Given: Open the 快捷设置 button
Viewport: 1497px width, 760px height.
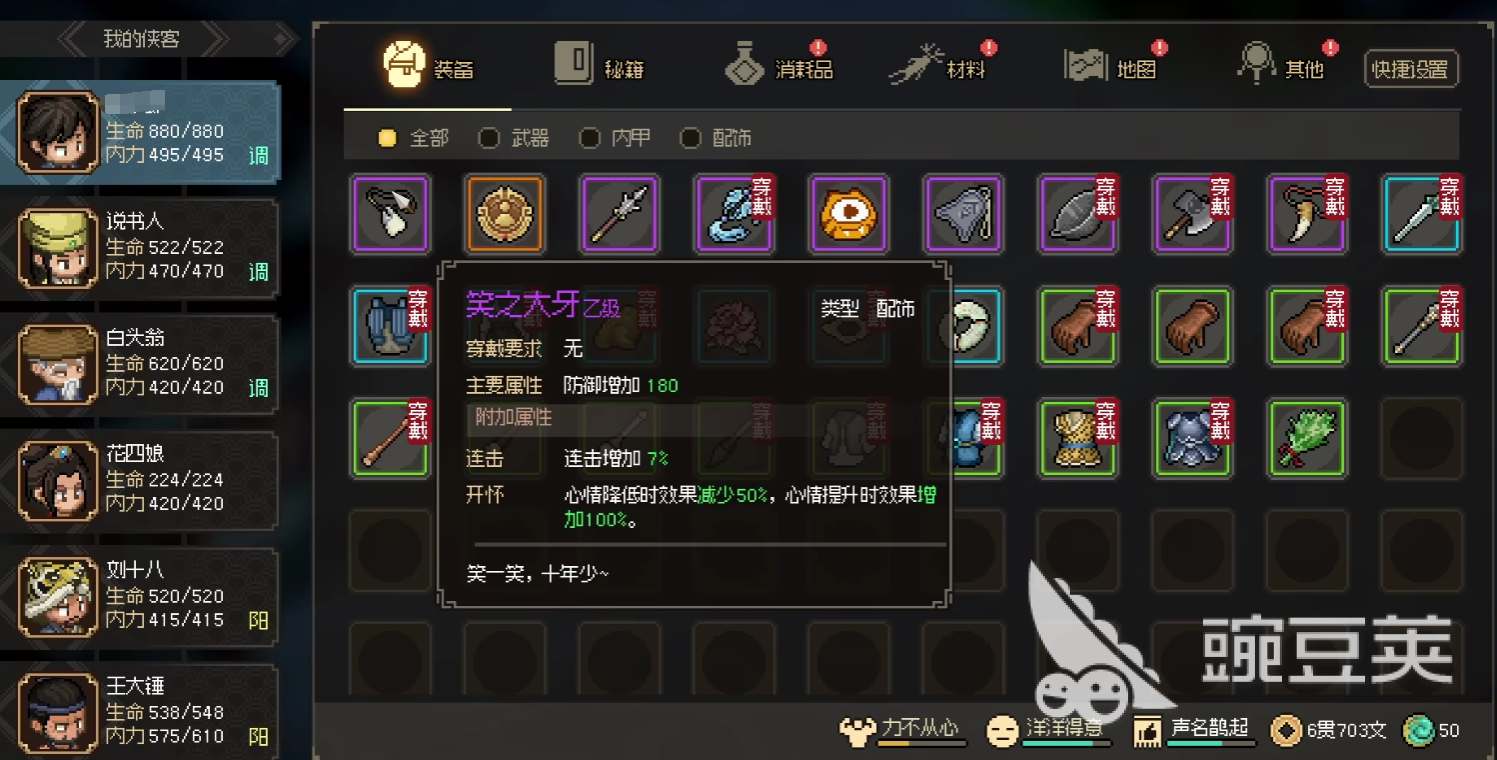Looking at the screenshot, I should tap(1411, 69).
